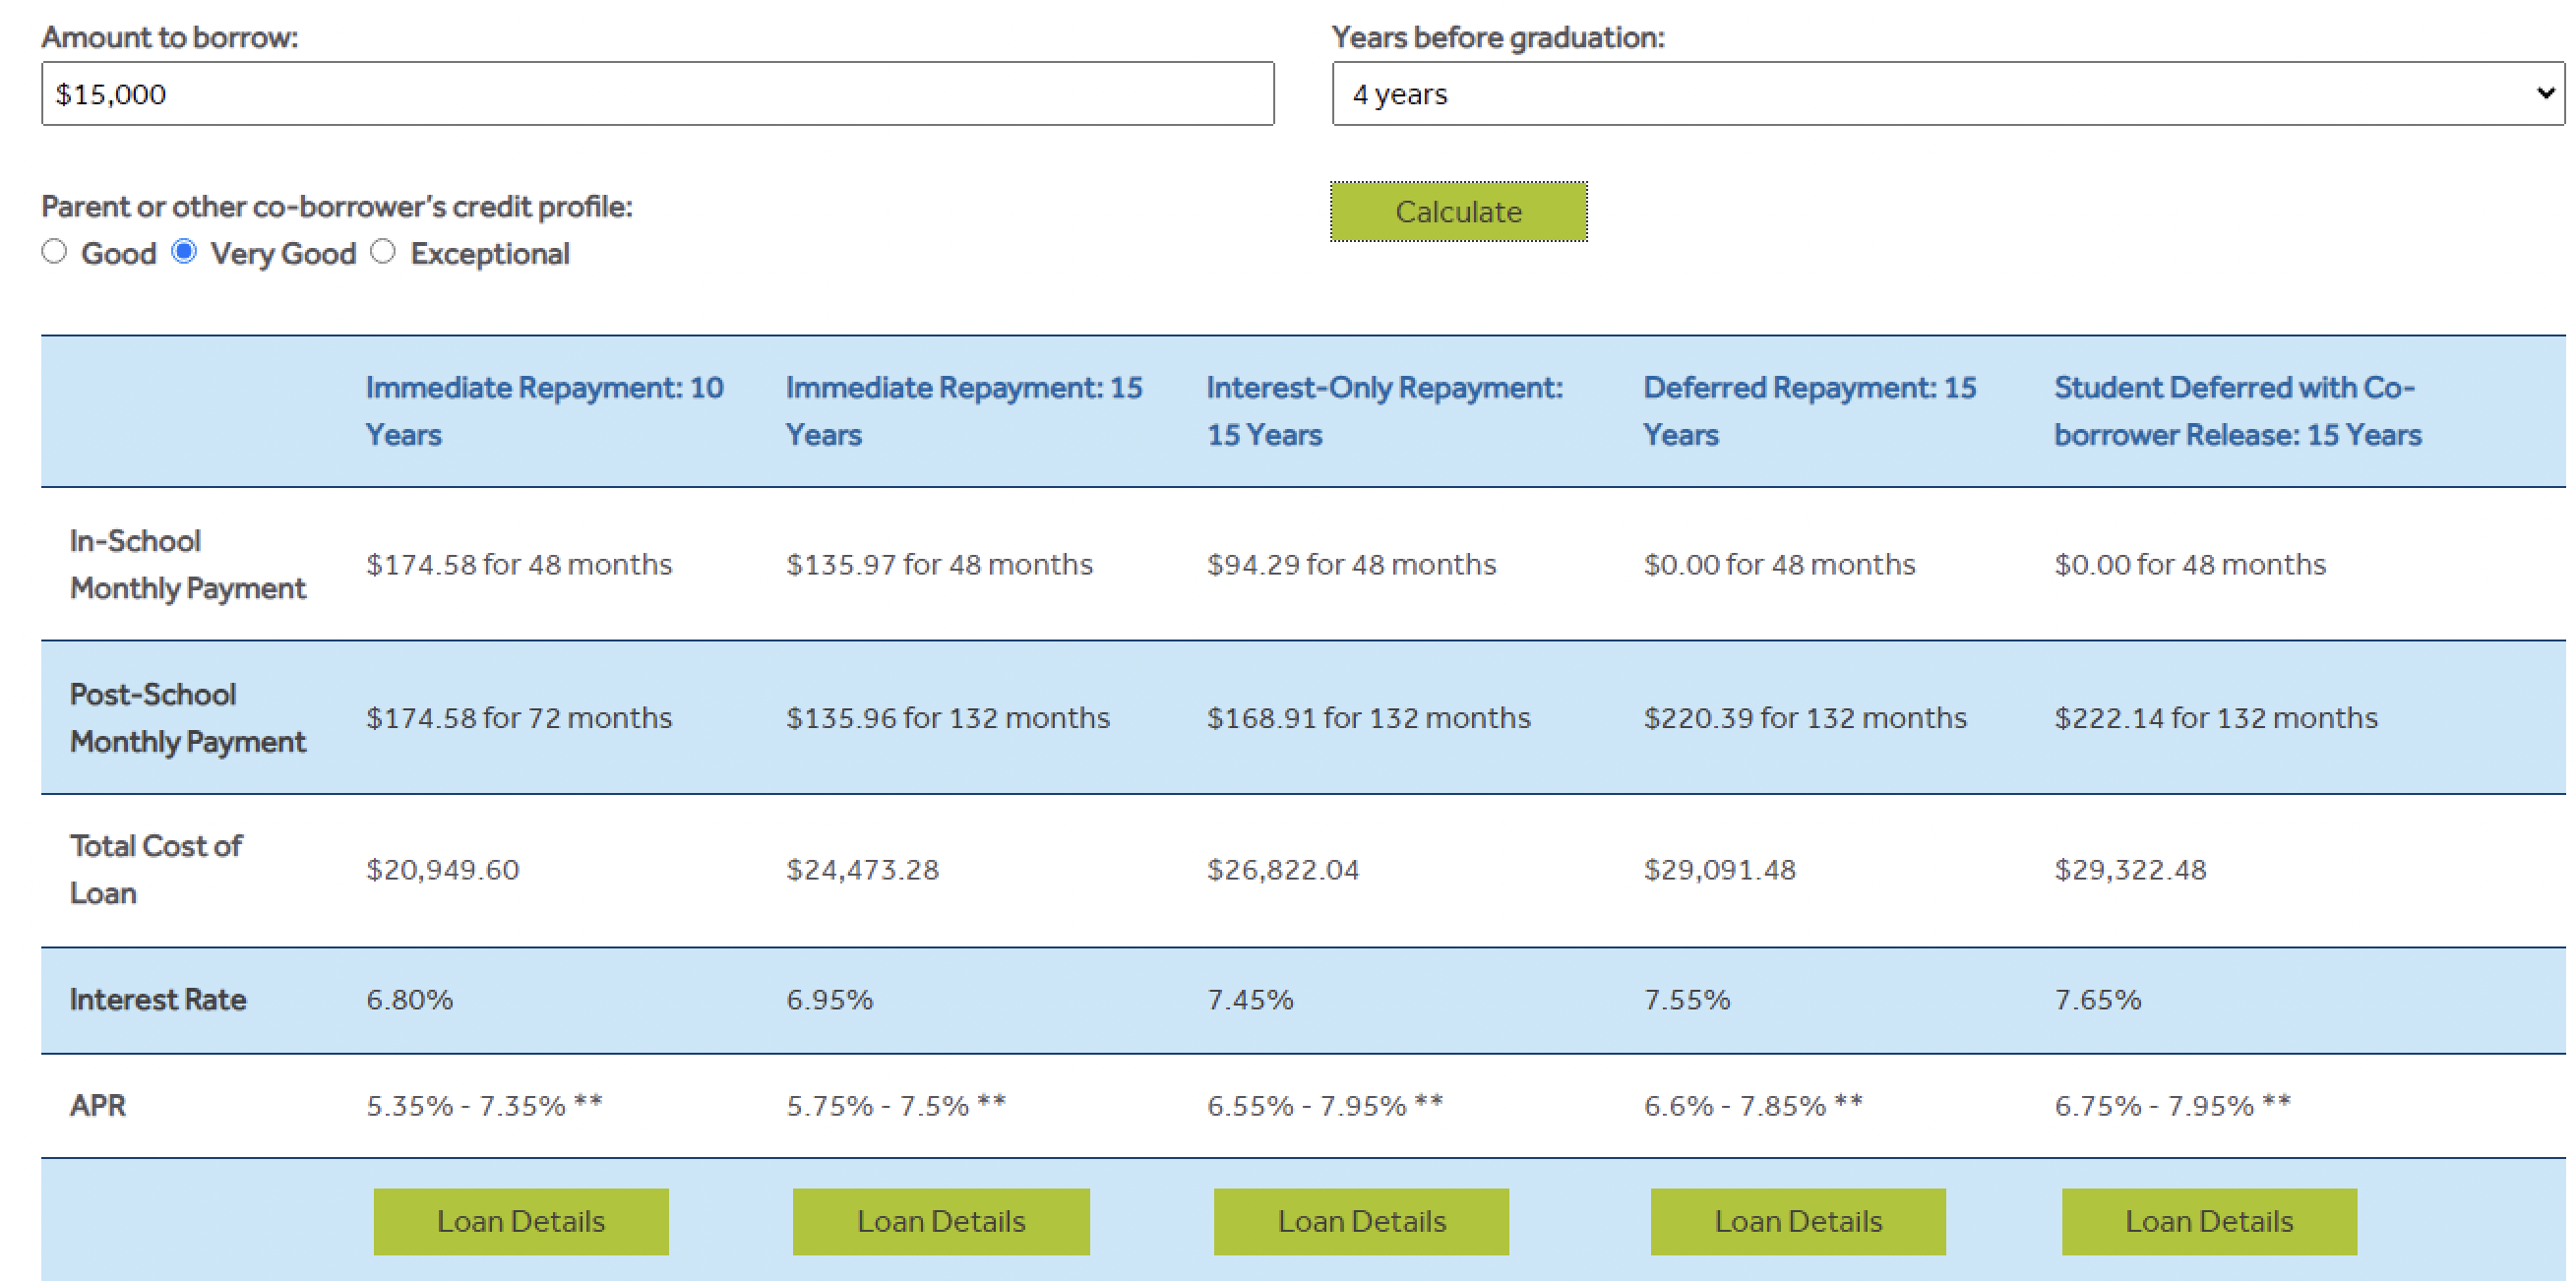Screen dimensions: 2576x1281
Task: Click the $29,322.48 total cost value
Action: point(2130,870)
